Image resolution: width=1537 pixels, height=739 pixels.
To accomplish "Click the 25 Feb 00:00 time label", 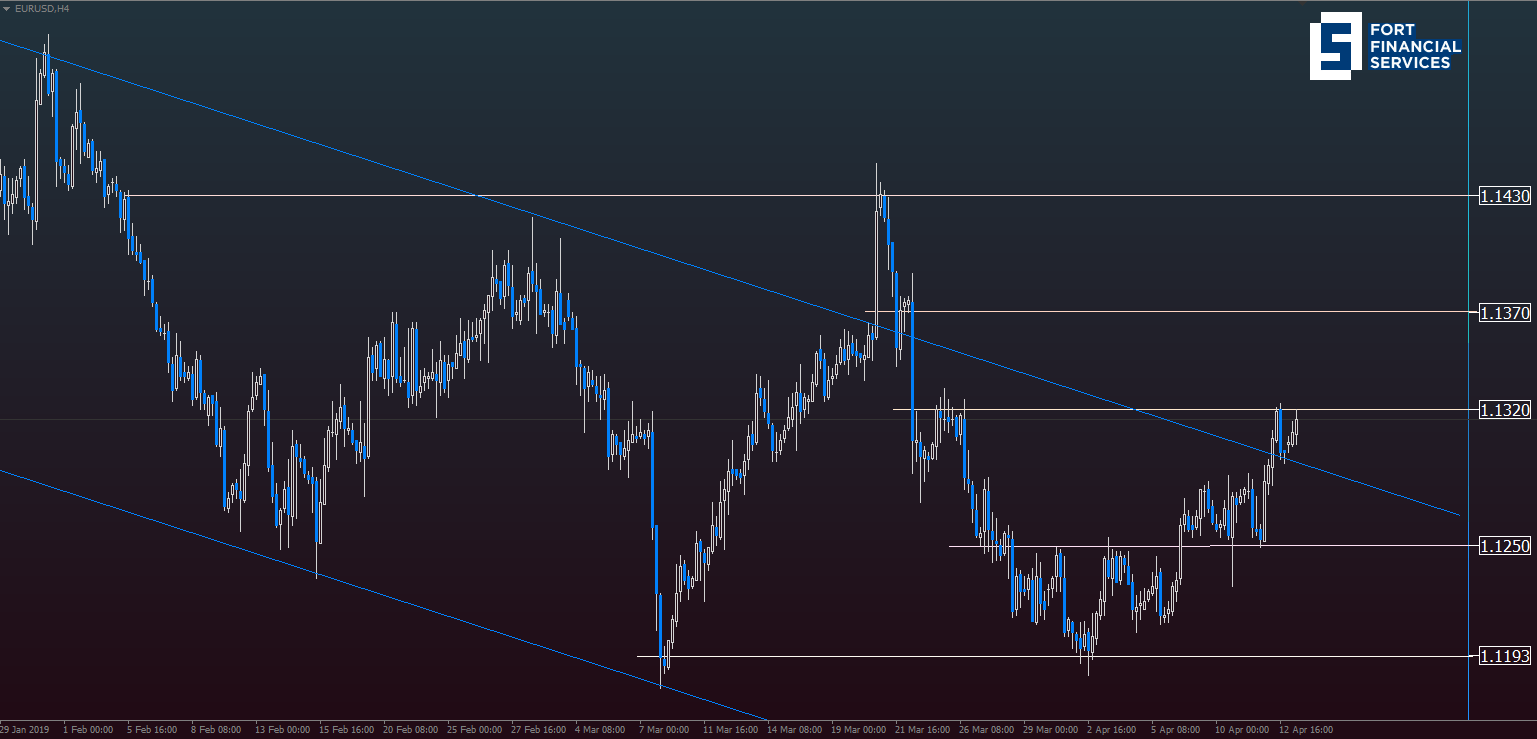I will [472, 730].
